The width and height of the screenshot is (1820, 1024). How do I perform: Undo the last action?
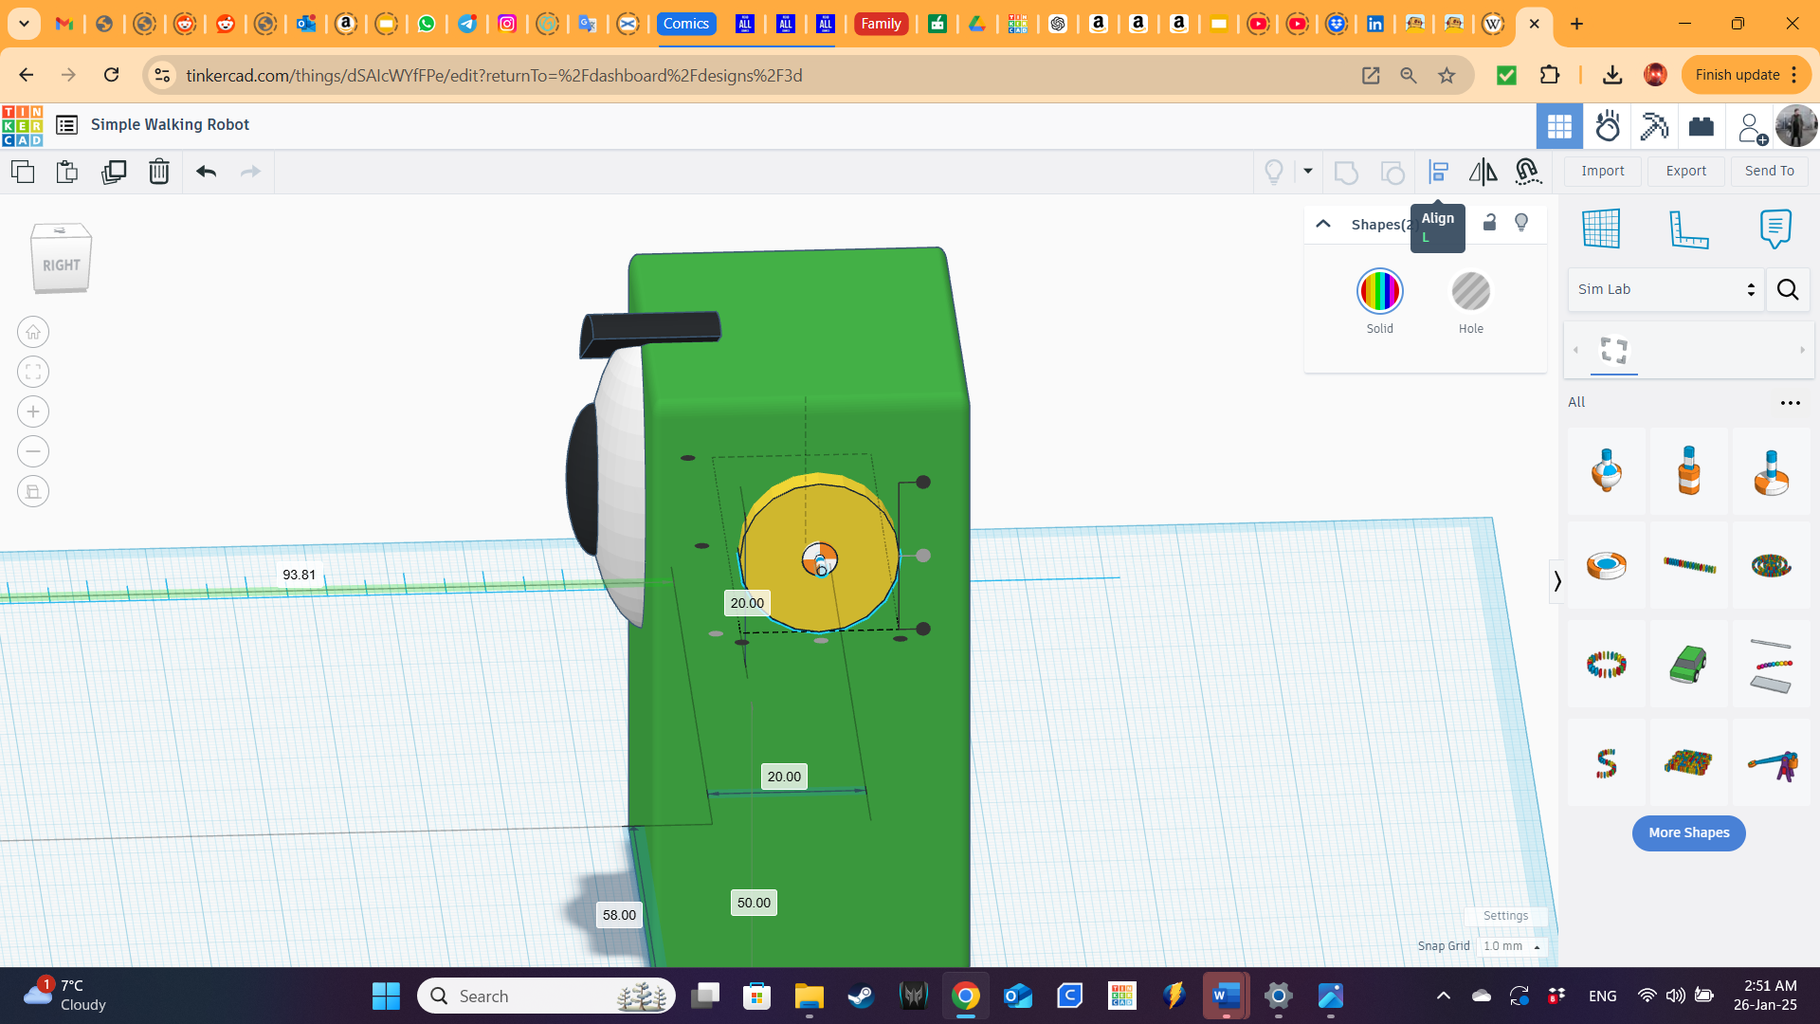point(206,171)
